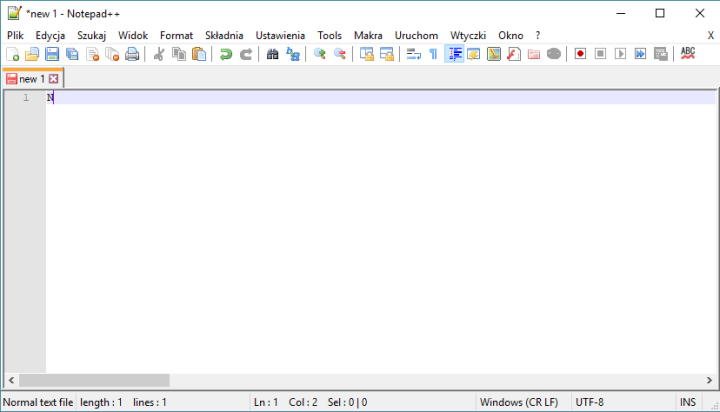
Task: Open Replace dialog toolbar icon
Action: [x=292, y=54]
